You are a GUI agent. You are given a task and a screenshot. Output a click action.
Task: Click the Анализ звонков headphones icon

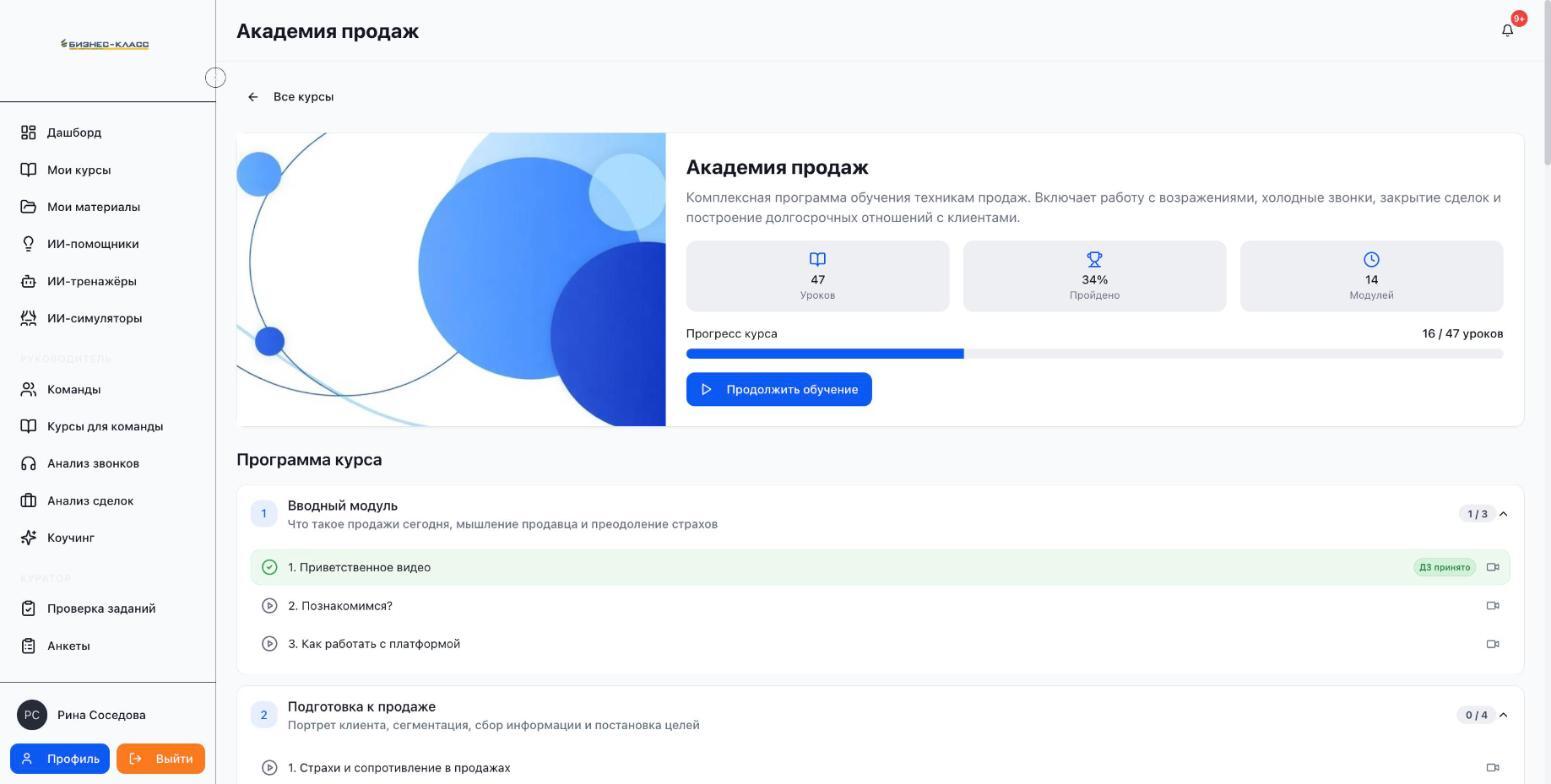[29, 463]
